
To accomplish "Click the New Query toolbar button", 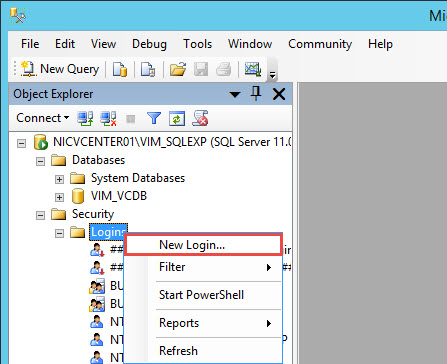I will (x=60, y=69).
